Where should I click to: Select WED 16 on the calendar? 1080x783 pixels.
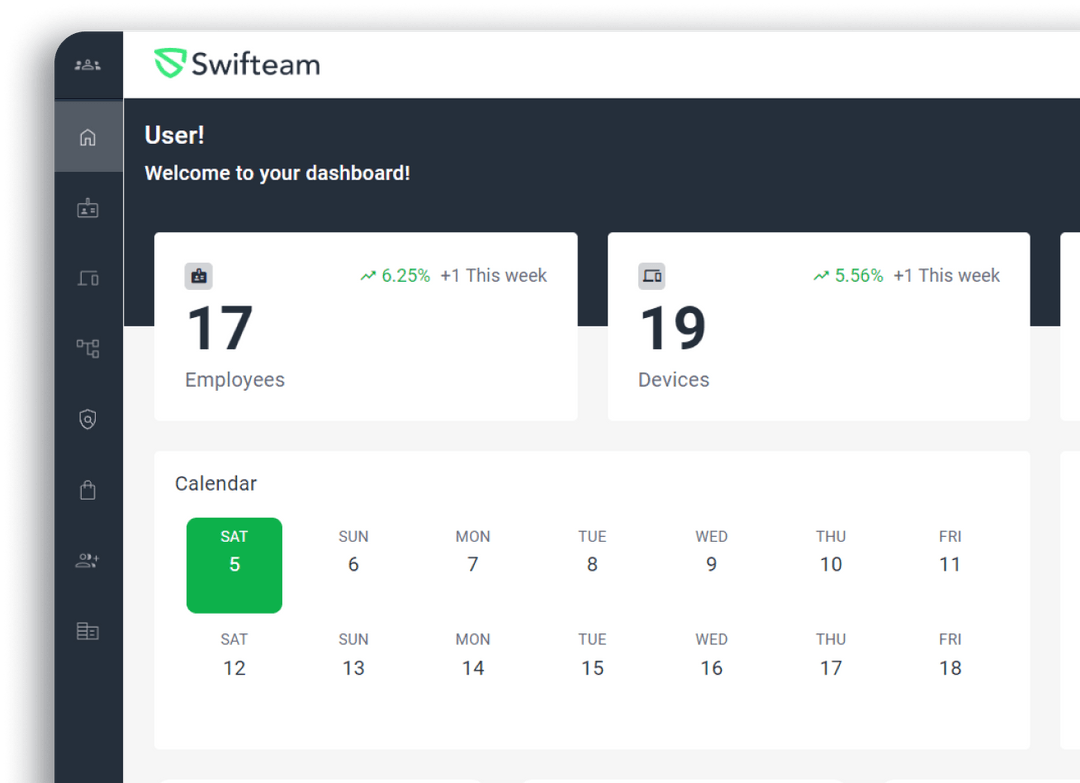(x=711, y=655)
